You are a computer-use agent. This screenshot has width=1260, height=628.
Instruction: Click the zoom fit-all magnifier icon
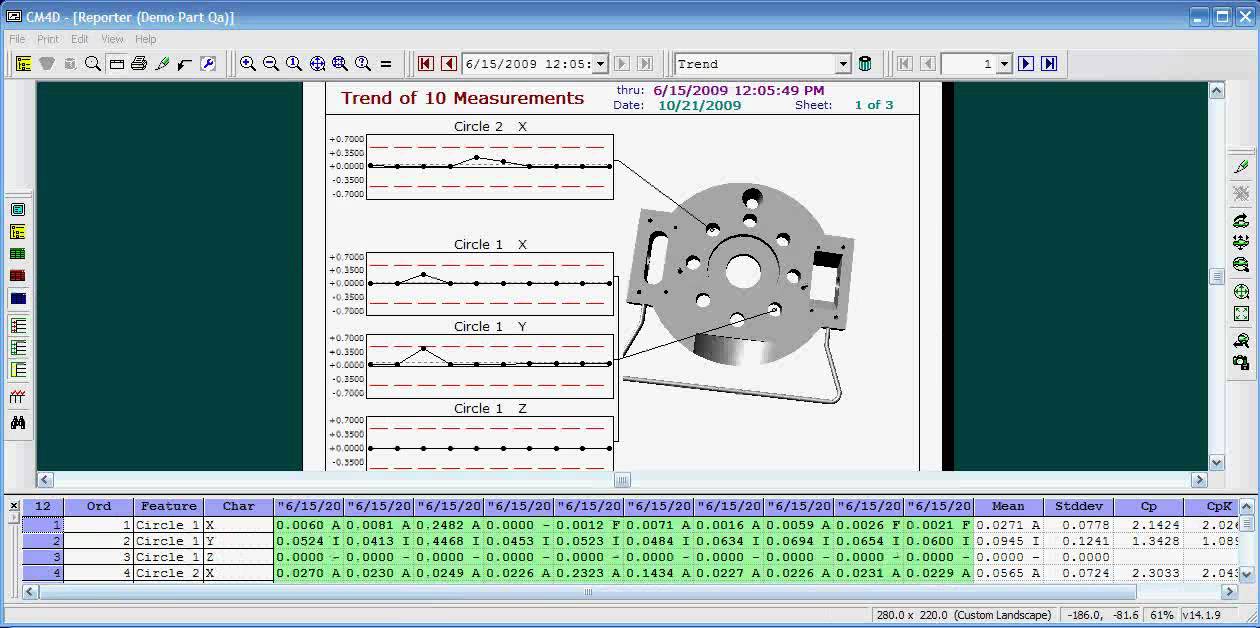[x=340, y=64]
